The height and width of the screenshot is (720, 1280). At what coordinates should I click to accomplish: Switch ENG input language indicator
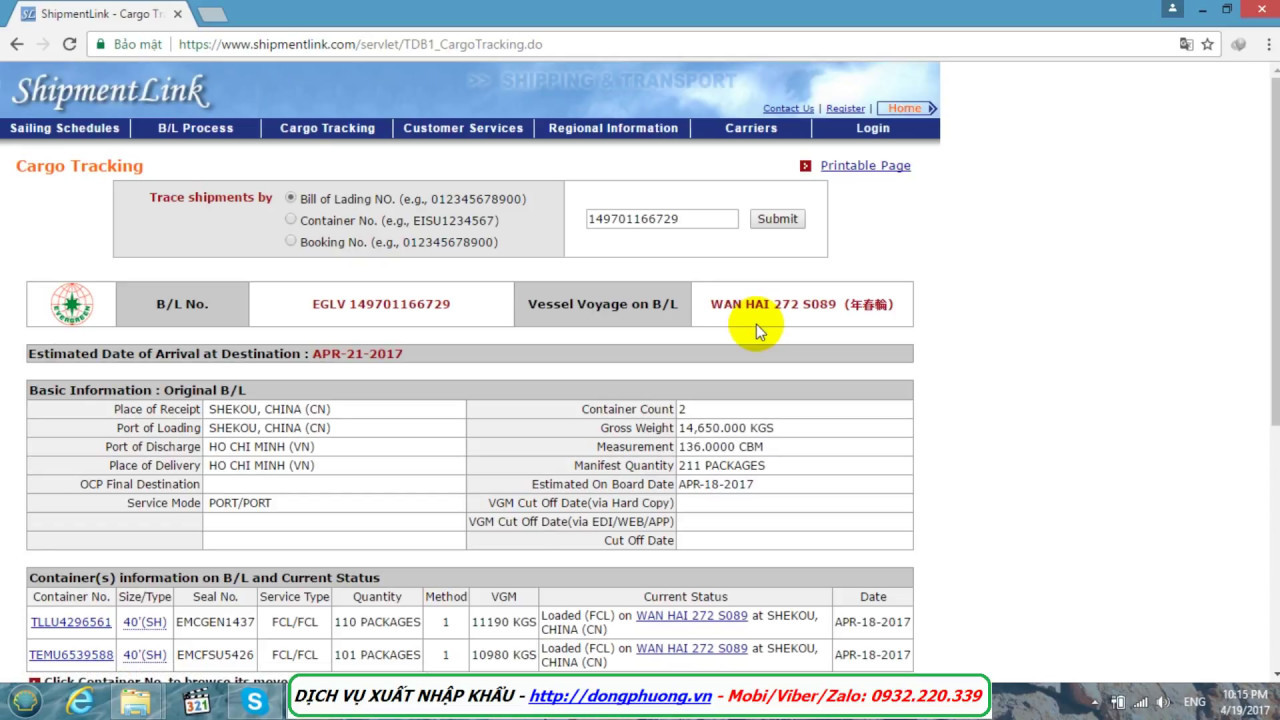pos(1195,702)
